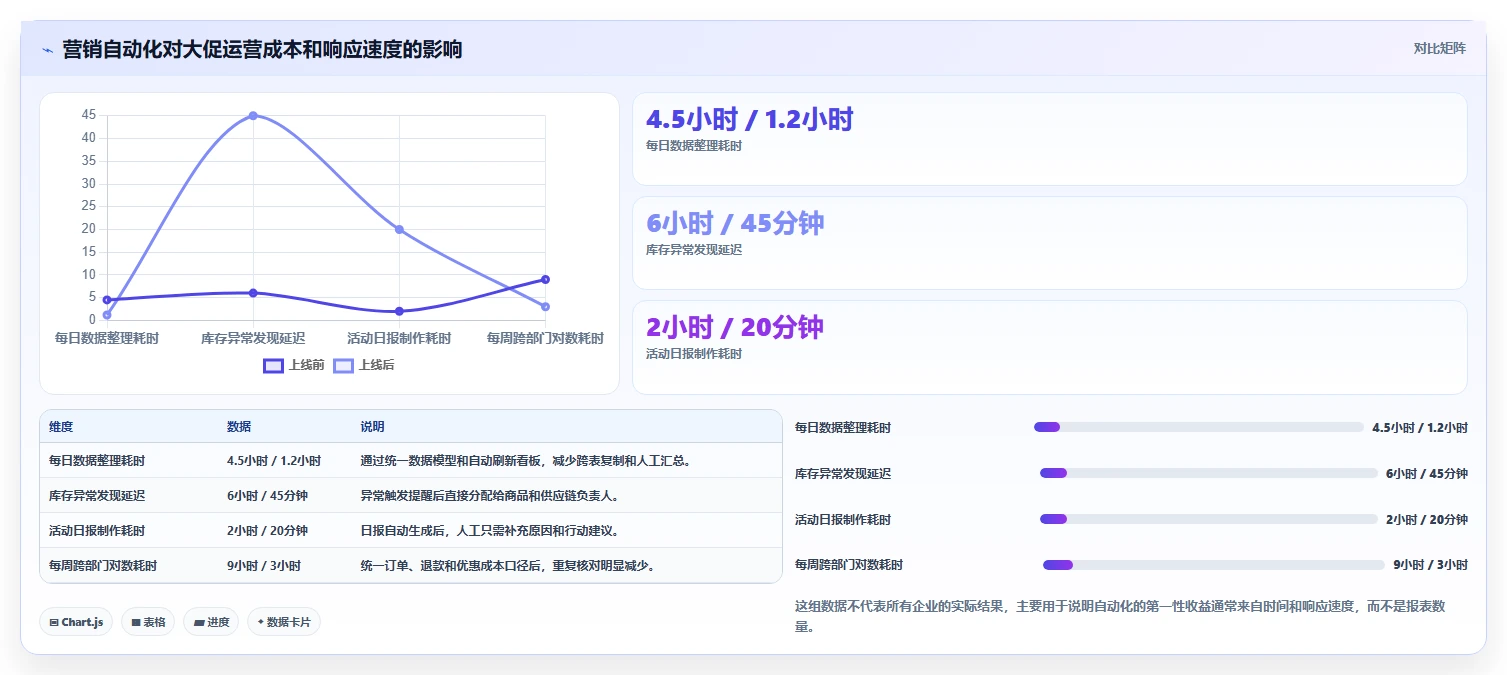Toggle the 上线后 legend item

coord(364,366)
